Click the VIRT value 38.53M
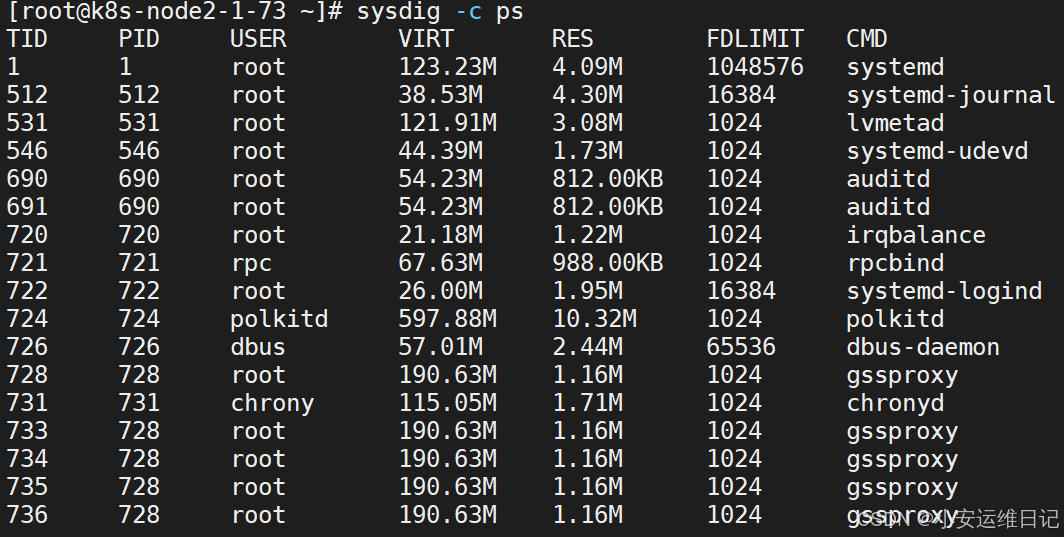The image size is (1064, 537). coord(440,95)
